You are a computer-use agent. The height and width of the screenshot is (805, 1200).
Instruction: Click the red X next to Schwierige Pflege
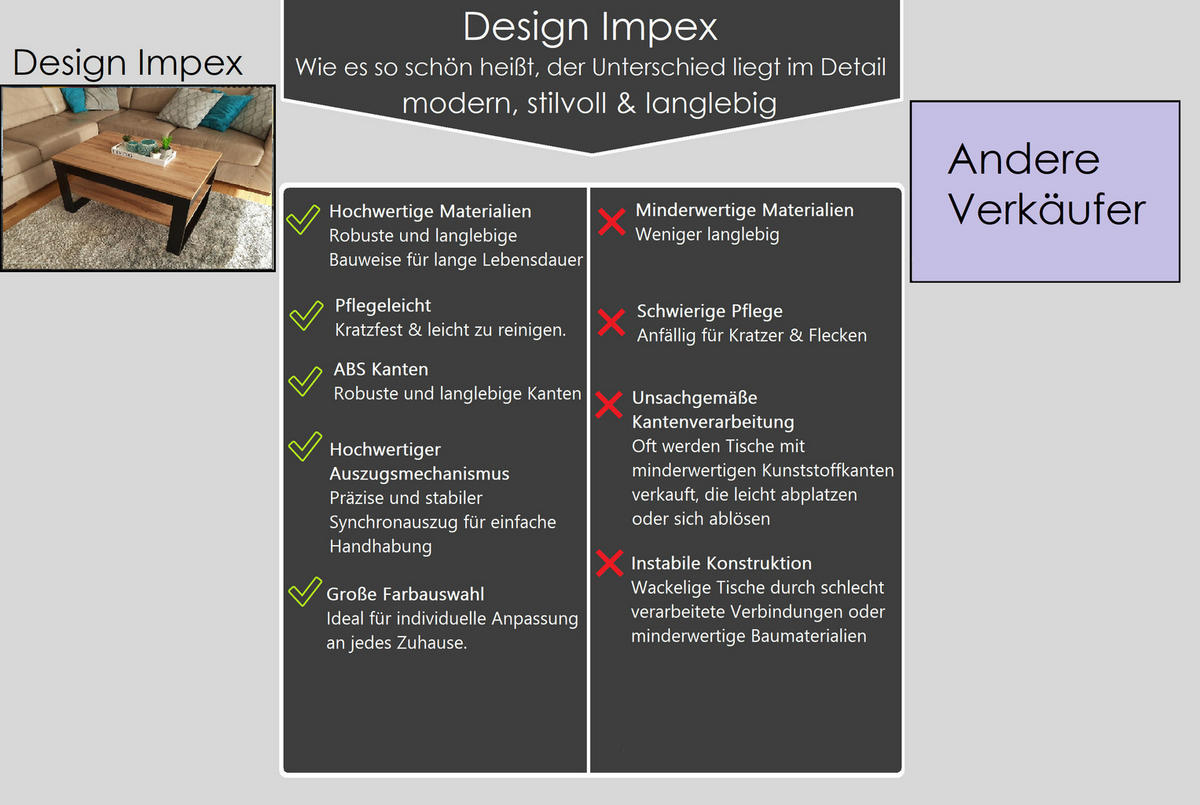point(611,322)
